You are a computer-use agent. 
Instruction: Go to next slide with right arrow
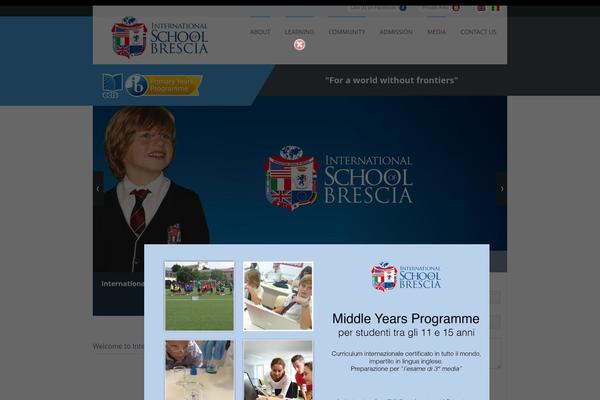point(502,189)
